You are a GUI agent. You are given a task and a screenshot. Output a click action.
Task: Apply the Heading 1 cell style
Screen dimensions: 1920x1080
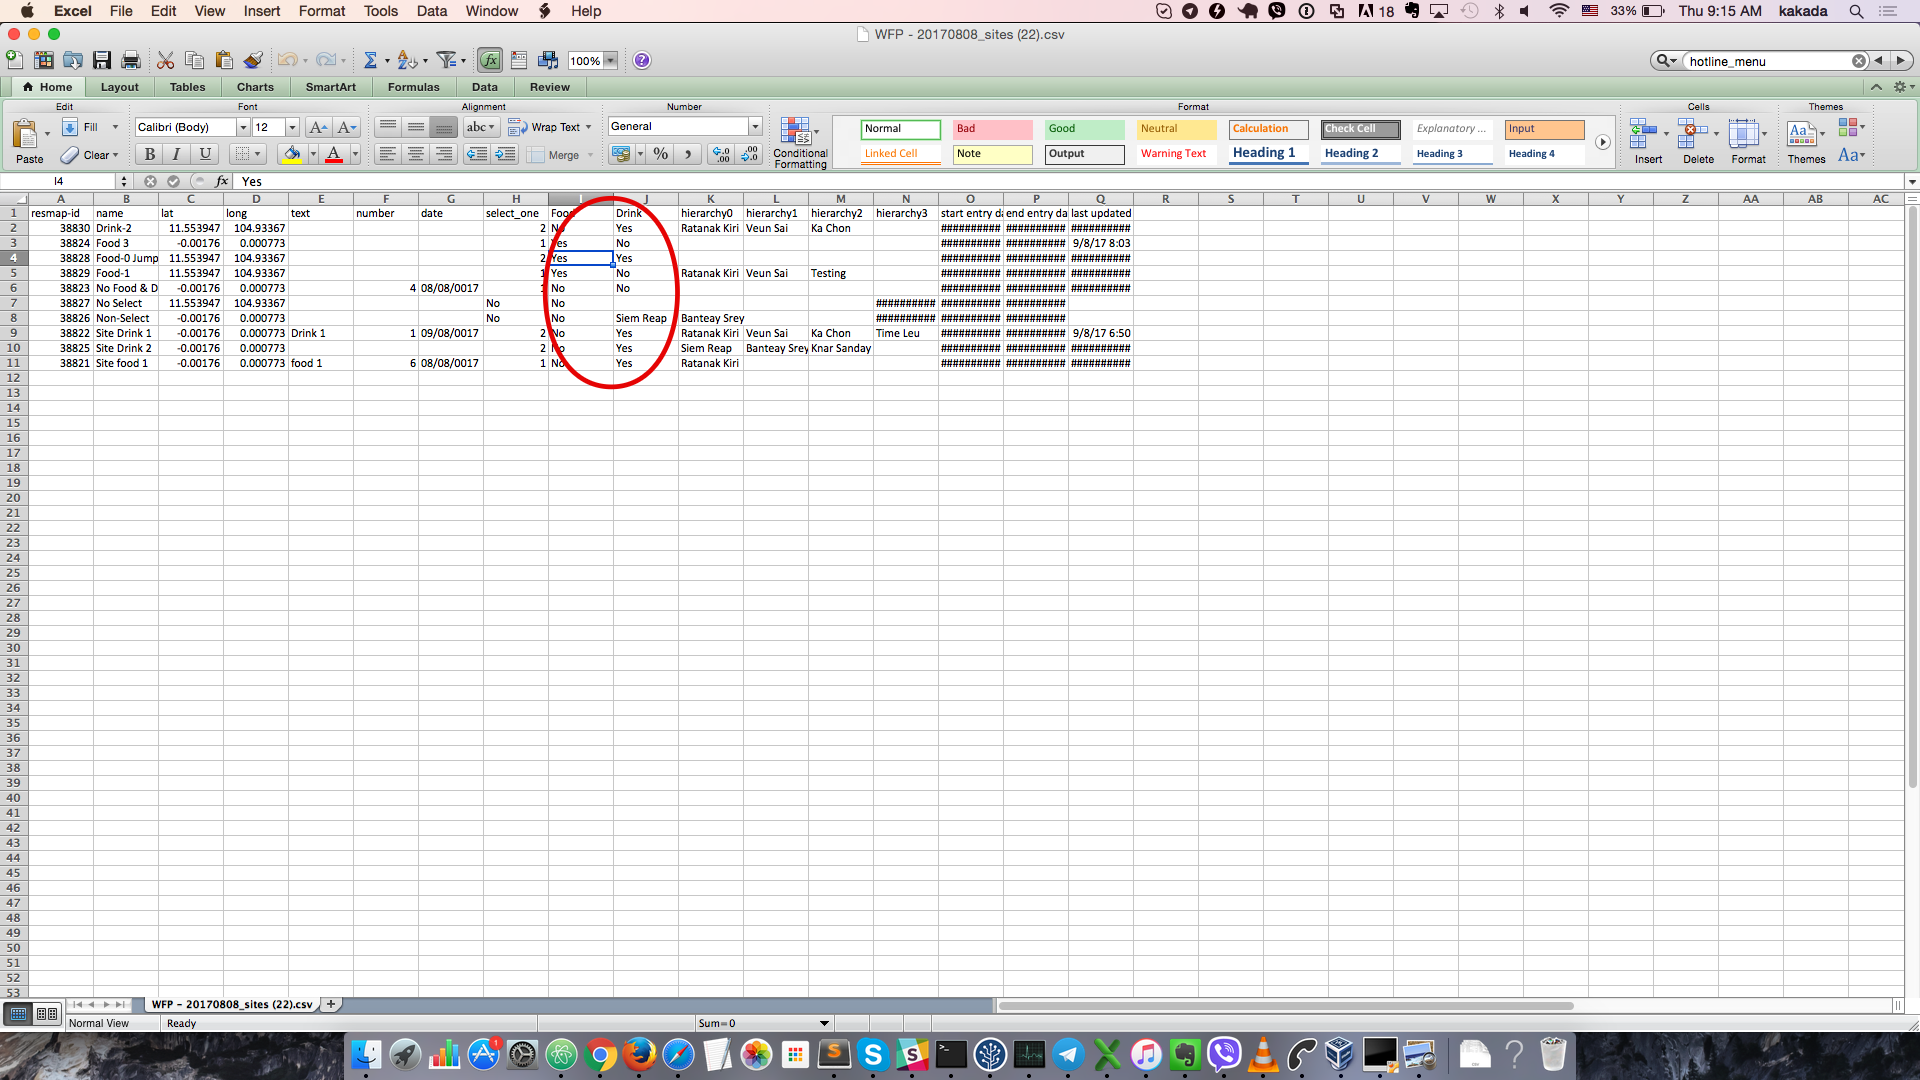pos(1266,152)
